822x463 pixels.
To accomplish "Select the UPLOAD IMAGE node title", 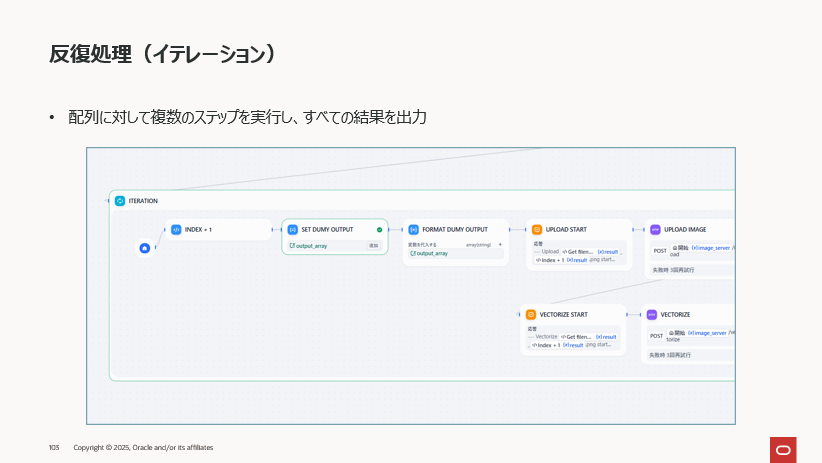I will pos(685,230).
